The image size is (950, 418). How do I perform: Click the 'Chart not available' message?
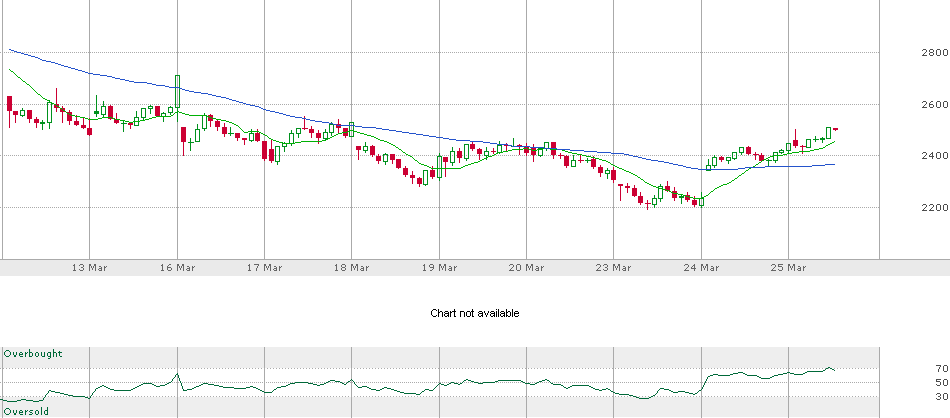pos(475,313)
